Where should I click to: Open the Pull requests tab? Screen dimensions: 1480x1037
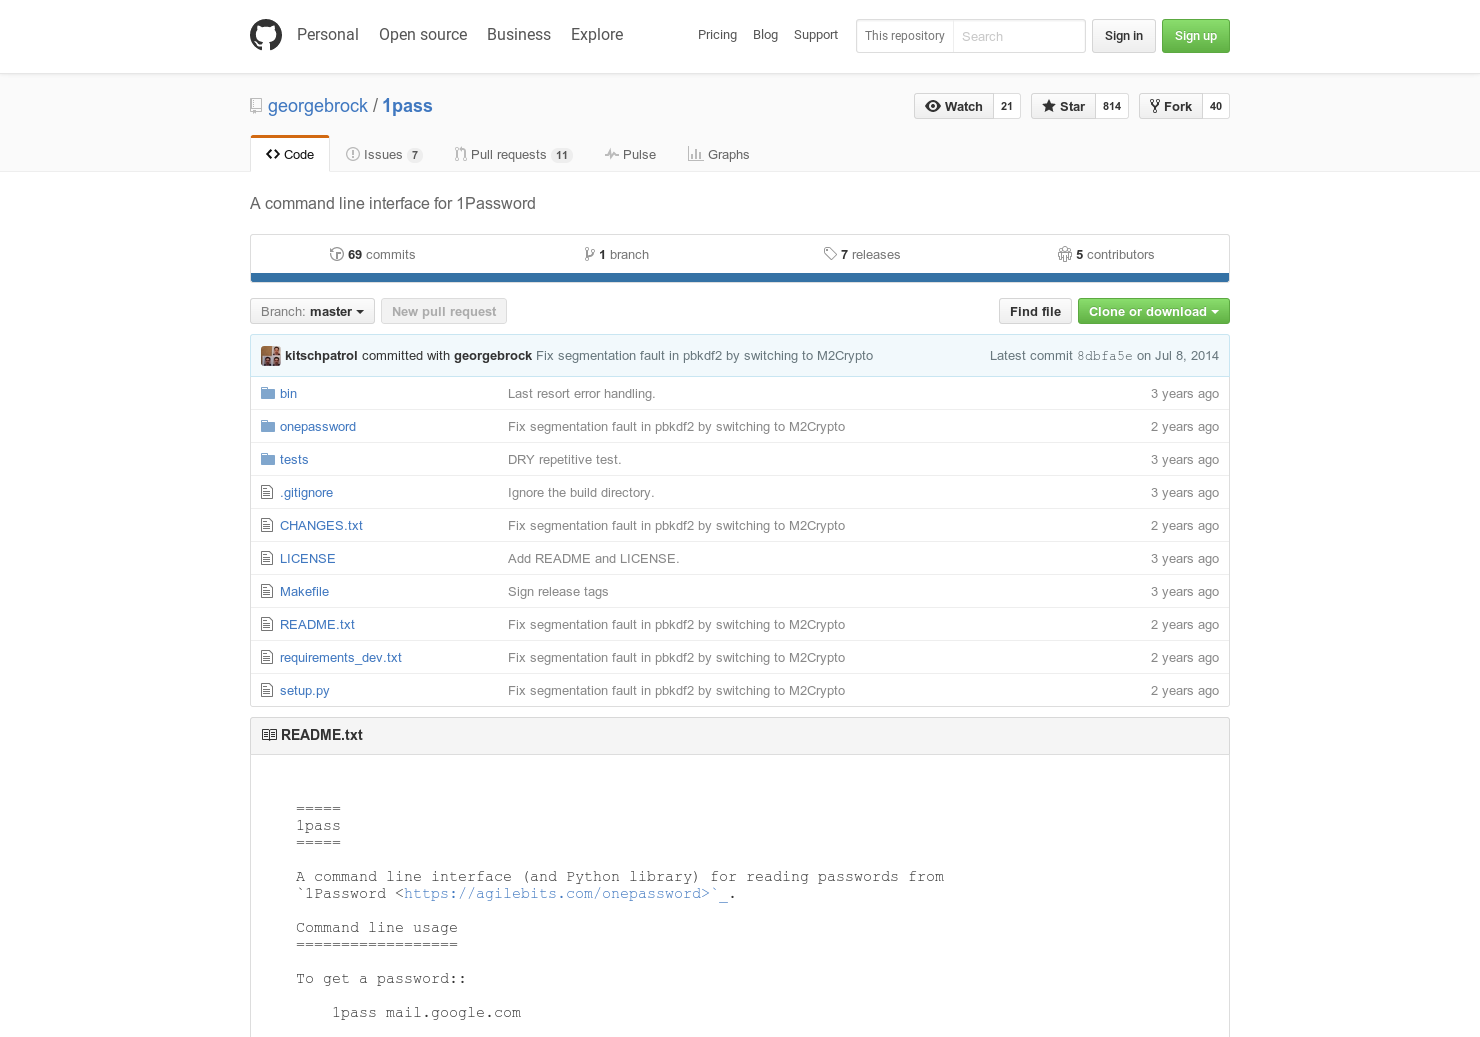[x=512, y=154]
